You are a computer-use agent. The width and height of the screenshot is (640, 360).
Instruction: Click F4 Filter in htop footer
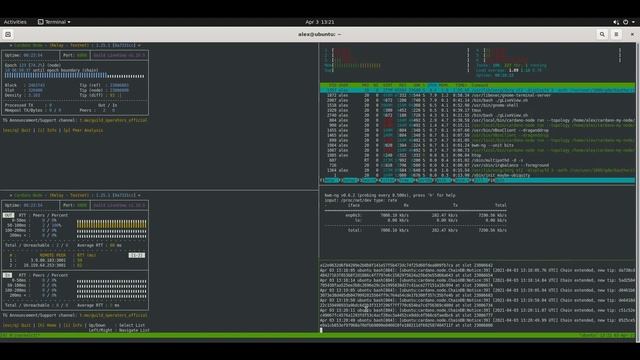387,180
